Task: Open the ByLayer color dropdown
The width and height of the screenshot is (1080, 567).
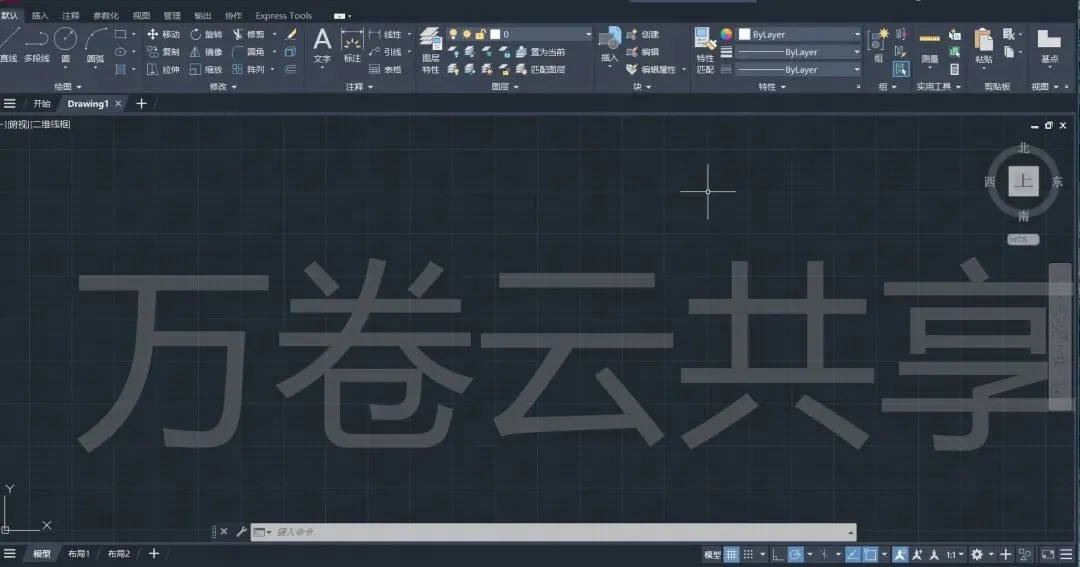Action: click(800, 34)
